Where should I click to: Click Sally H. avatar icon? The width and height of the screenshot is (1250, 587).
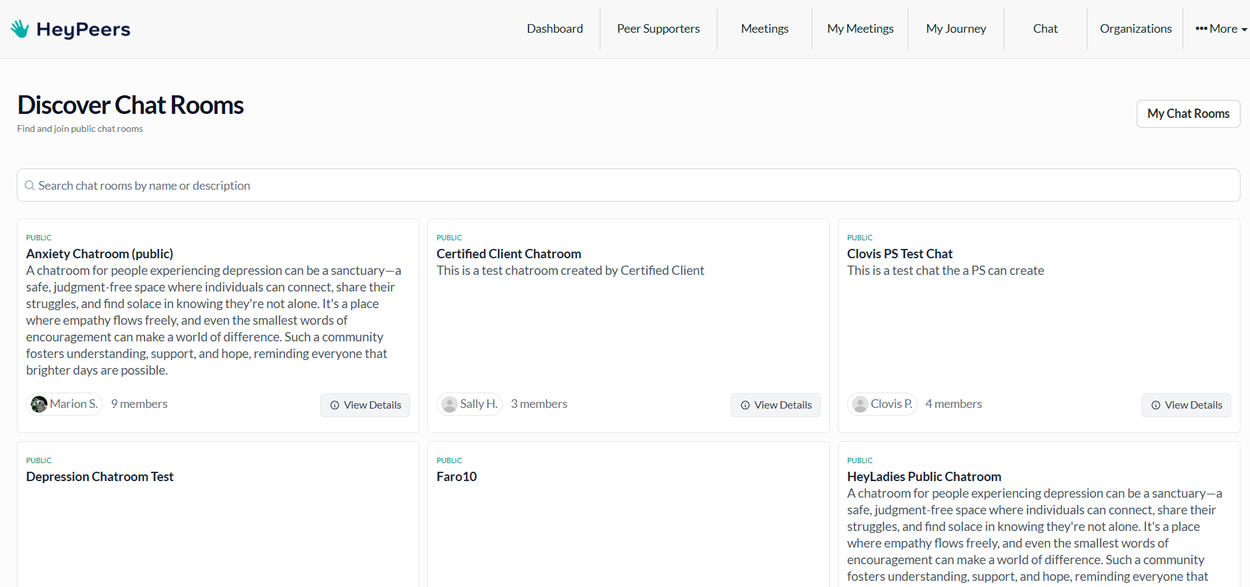[x=450, y=404]
